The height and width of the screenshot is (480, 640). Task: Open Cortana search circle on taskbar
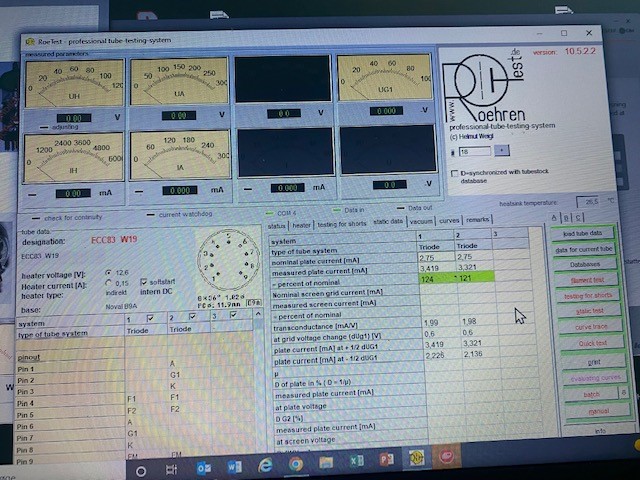tap(141, 471)
